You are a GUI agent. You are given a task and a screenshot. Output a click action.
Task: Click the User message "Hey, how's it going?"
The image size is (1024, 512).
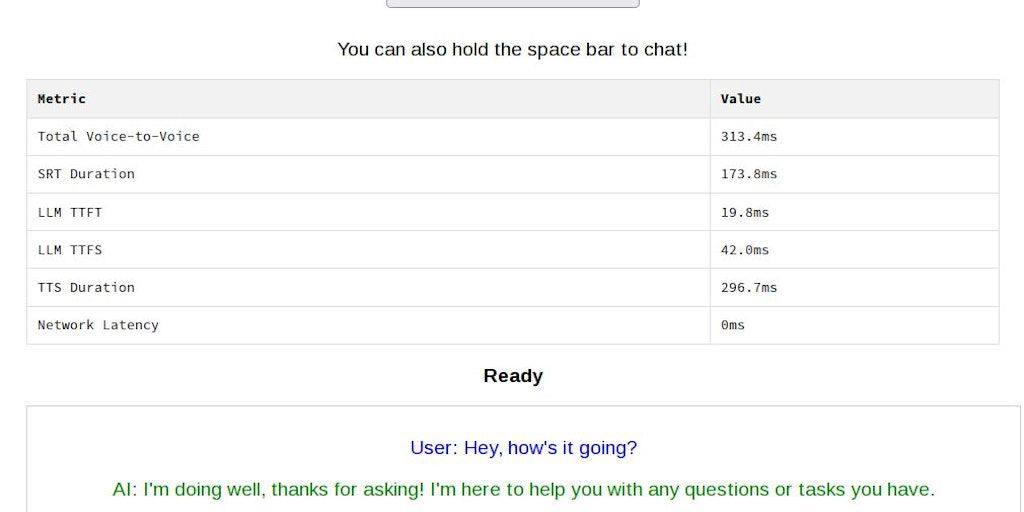pyautogui.click(x=523, y=448)
